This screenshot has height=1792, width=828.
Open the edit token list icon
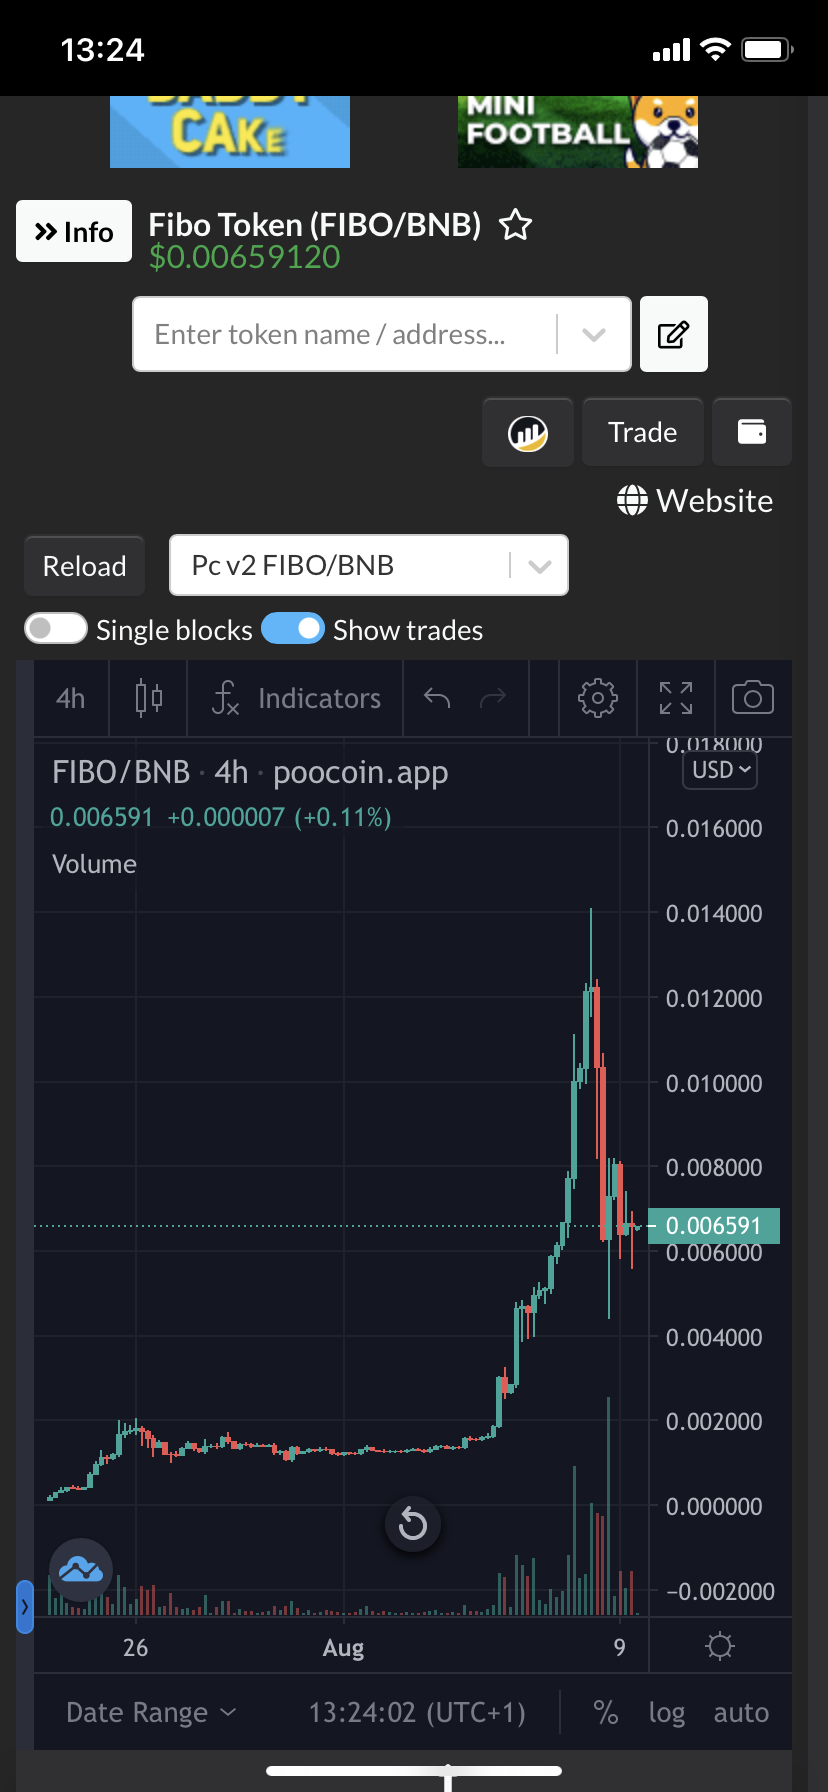(674, 334)
